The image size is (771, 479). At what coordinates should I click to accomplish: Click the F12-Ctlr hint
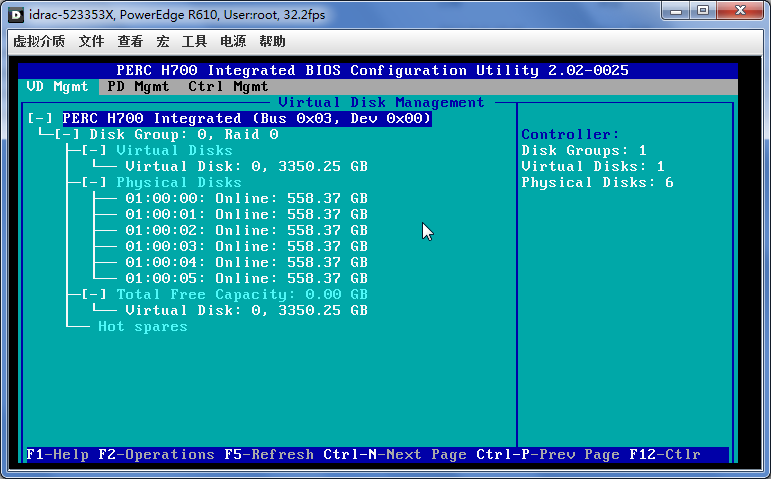pos(665,454)
